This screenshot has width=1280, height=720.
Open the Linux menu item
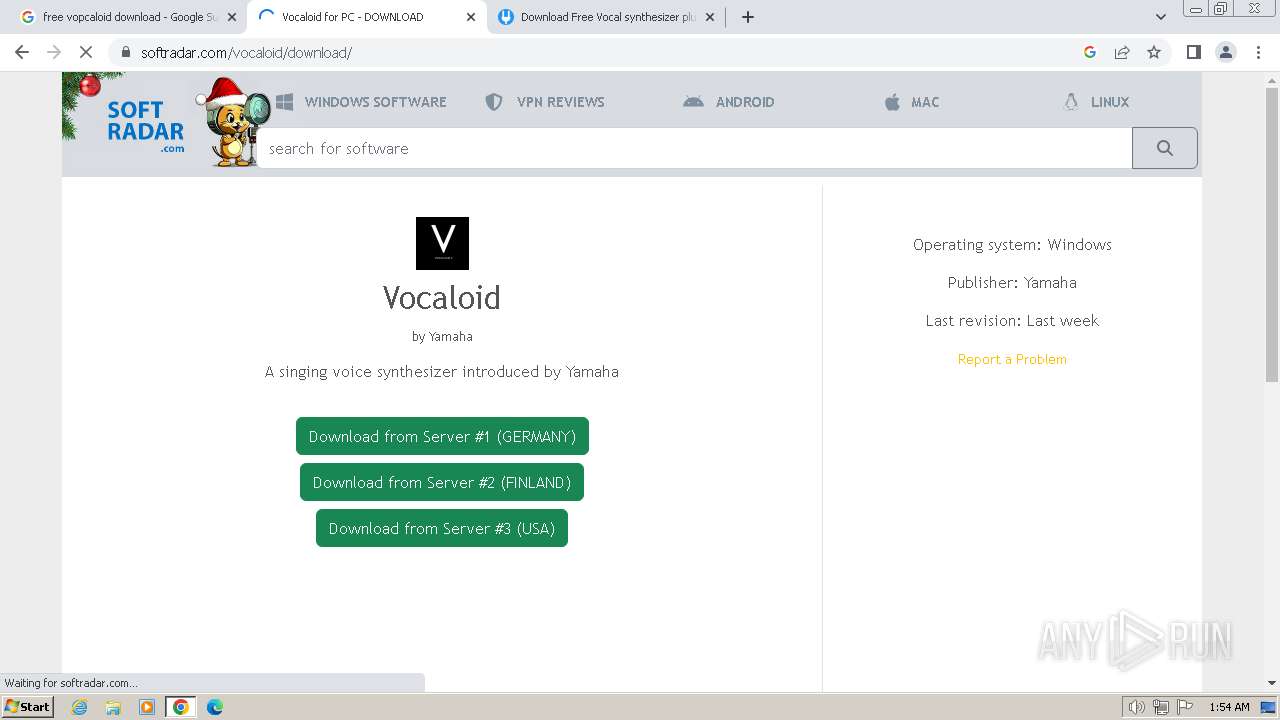point(1096,102)
